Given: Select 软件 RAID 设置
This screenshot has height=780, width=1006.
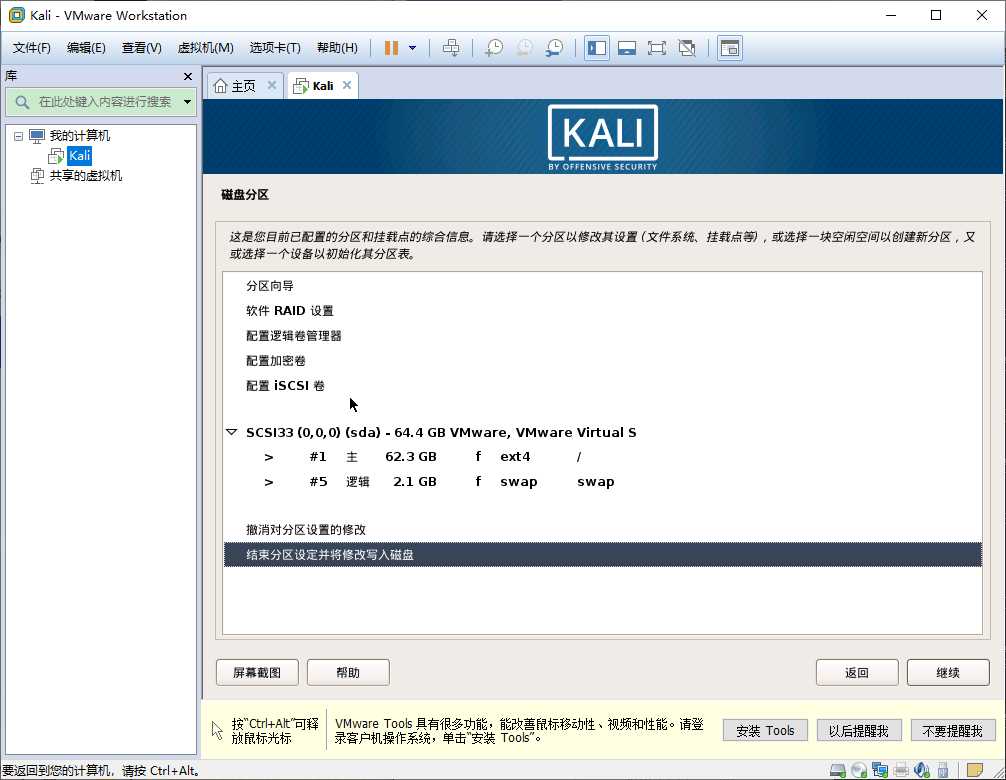Looking at the screenshot, I should click(x=602, y=311).
